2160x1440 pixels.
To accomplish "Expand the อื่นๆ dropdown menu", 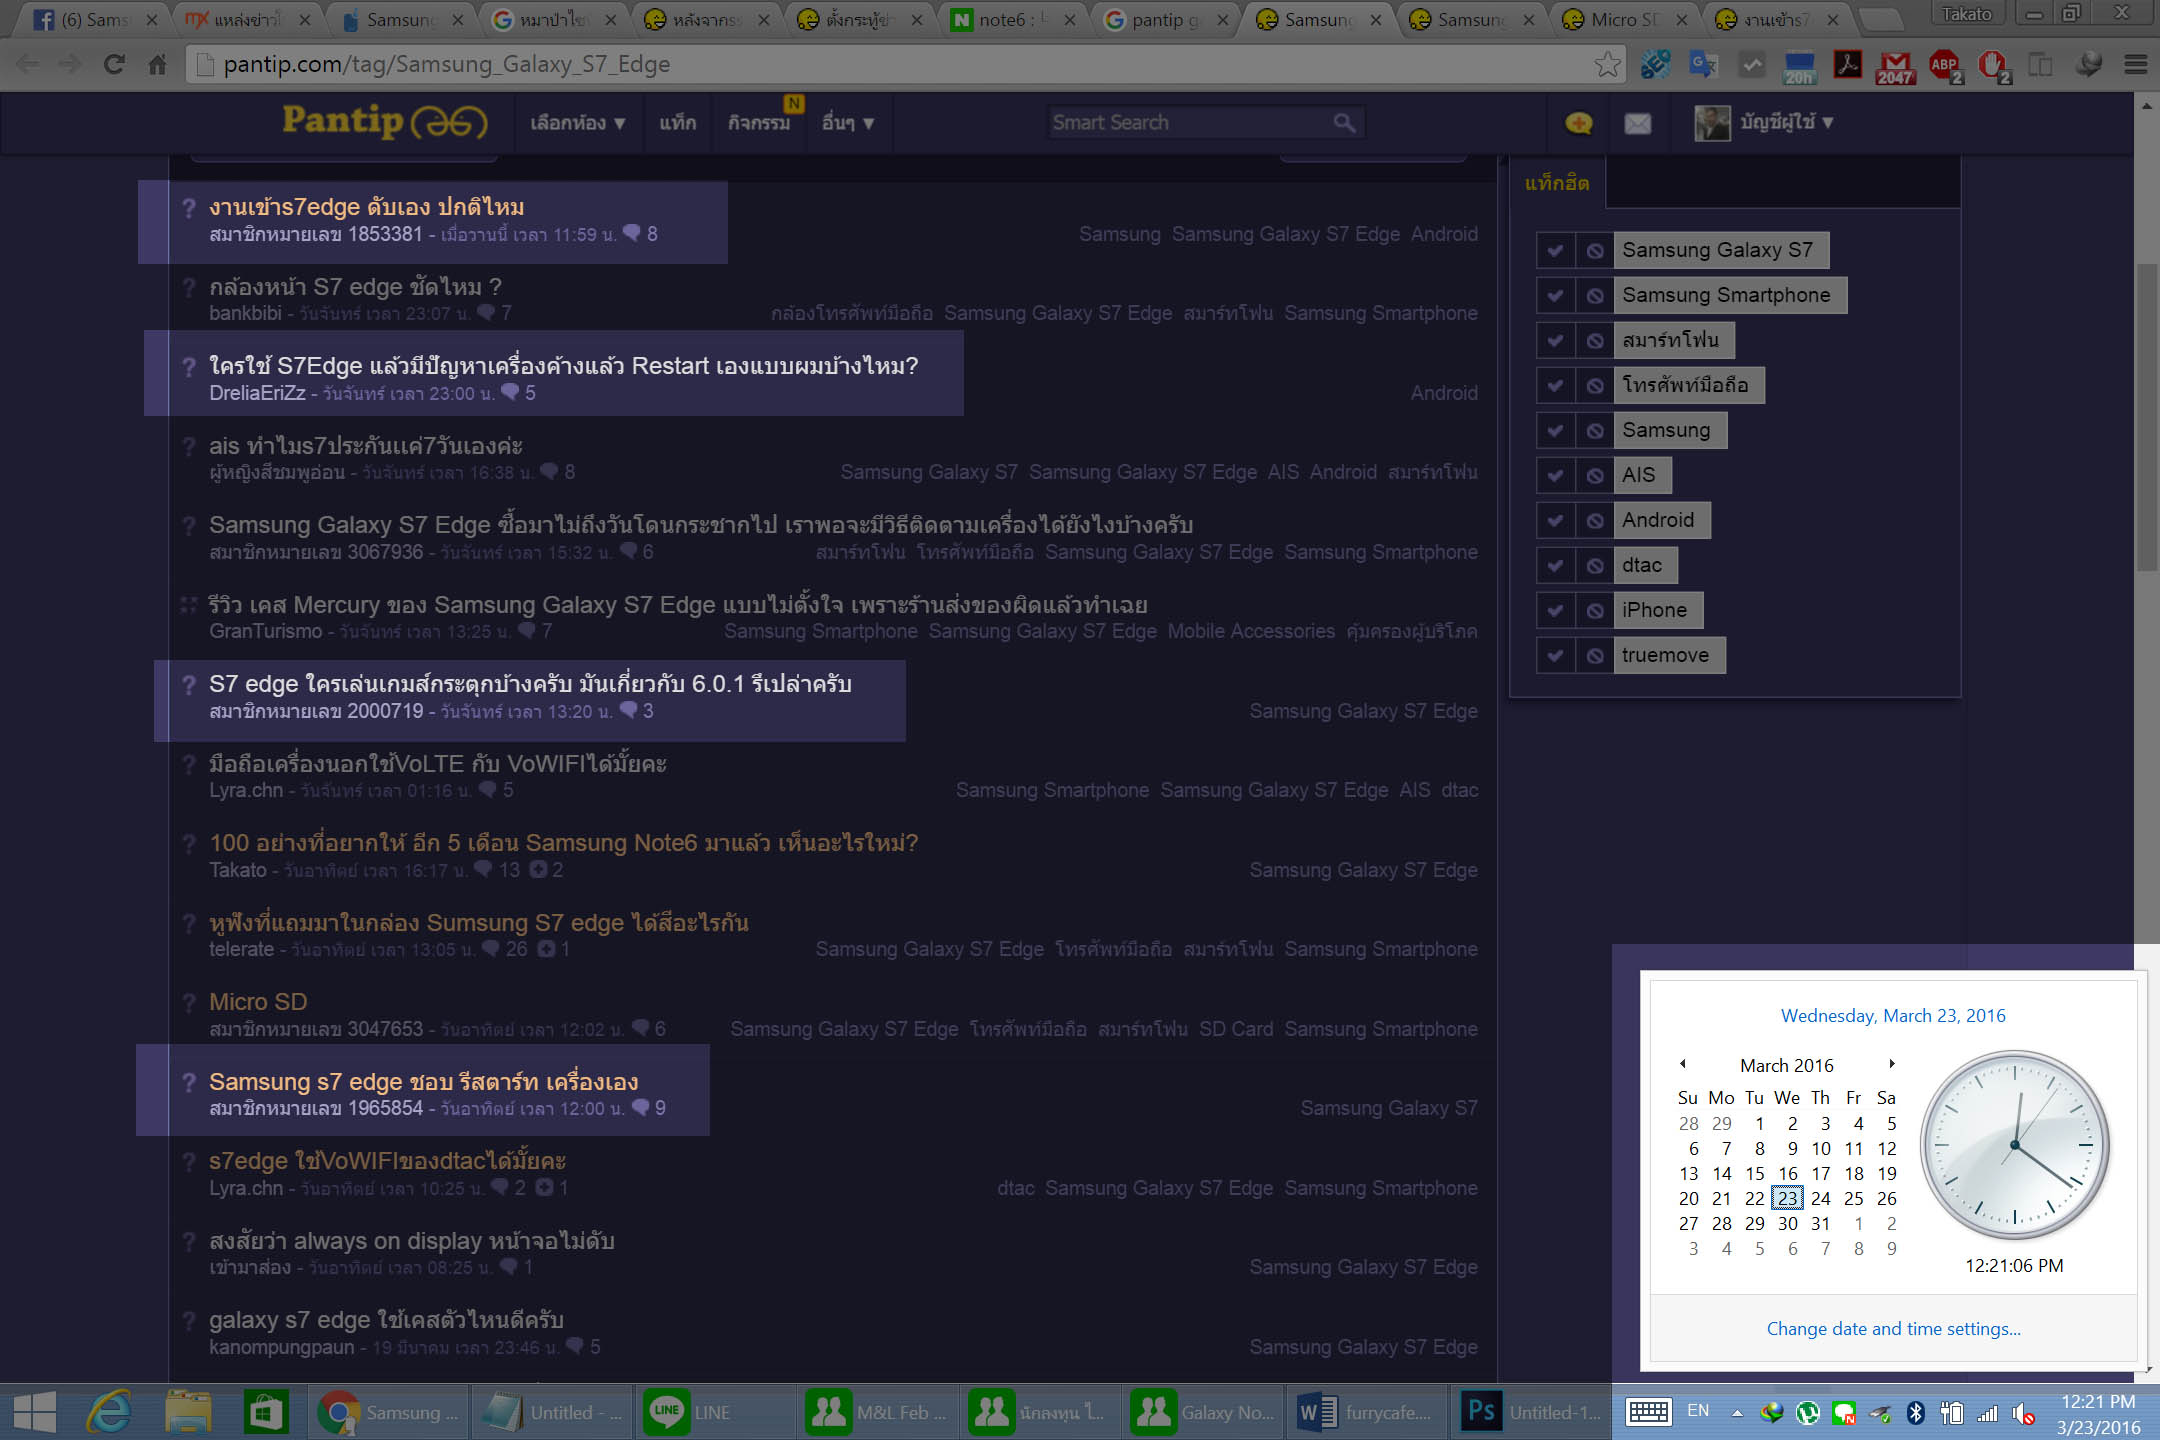I will [x=847, y=123].
